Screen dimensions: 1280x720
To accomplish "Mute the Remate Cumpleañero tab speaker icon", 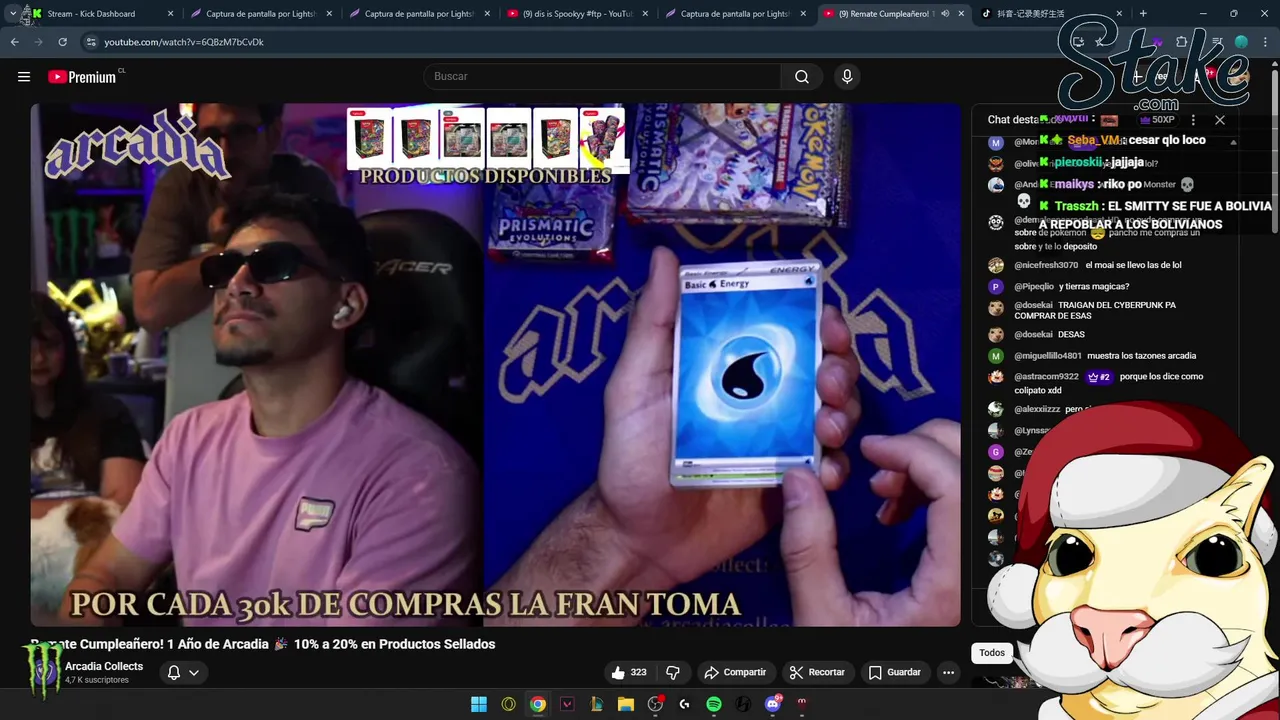I will pos(945,14).
